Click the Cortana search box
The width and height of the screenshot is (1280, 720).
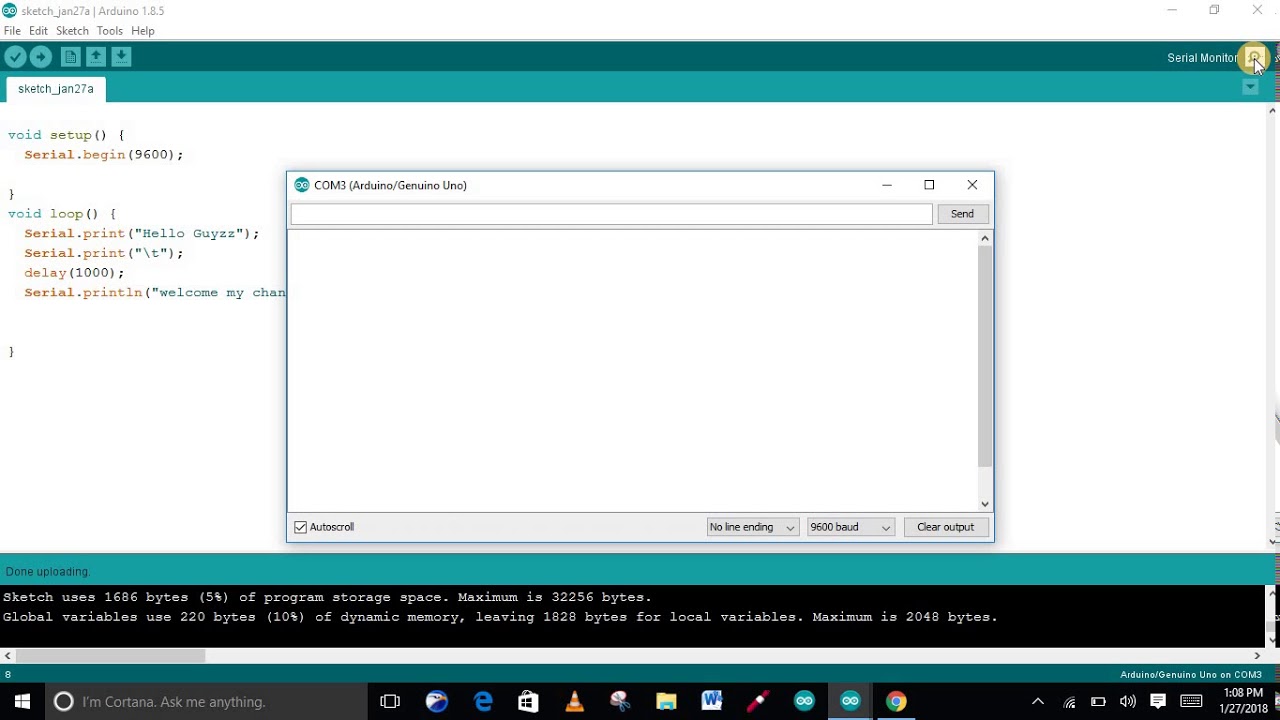tap(207, 701)
